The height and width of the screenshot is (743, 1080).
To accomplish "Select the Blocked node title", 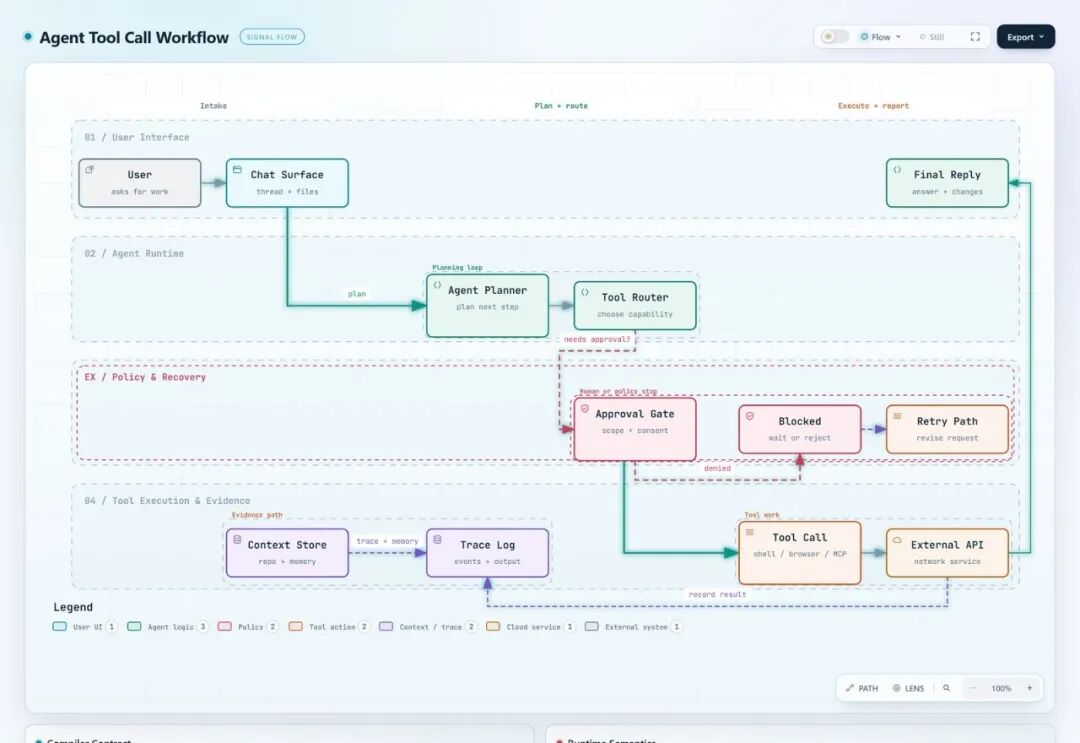I will pyautogui.click(x=800, y=421).
